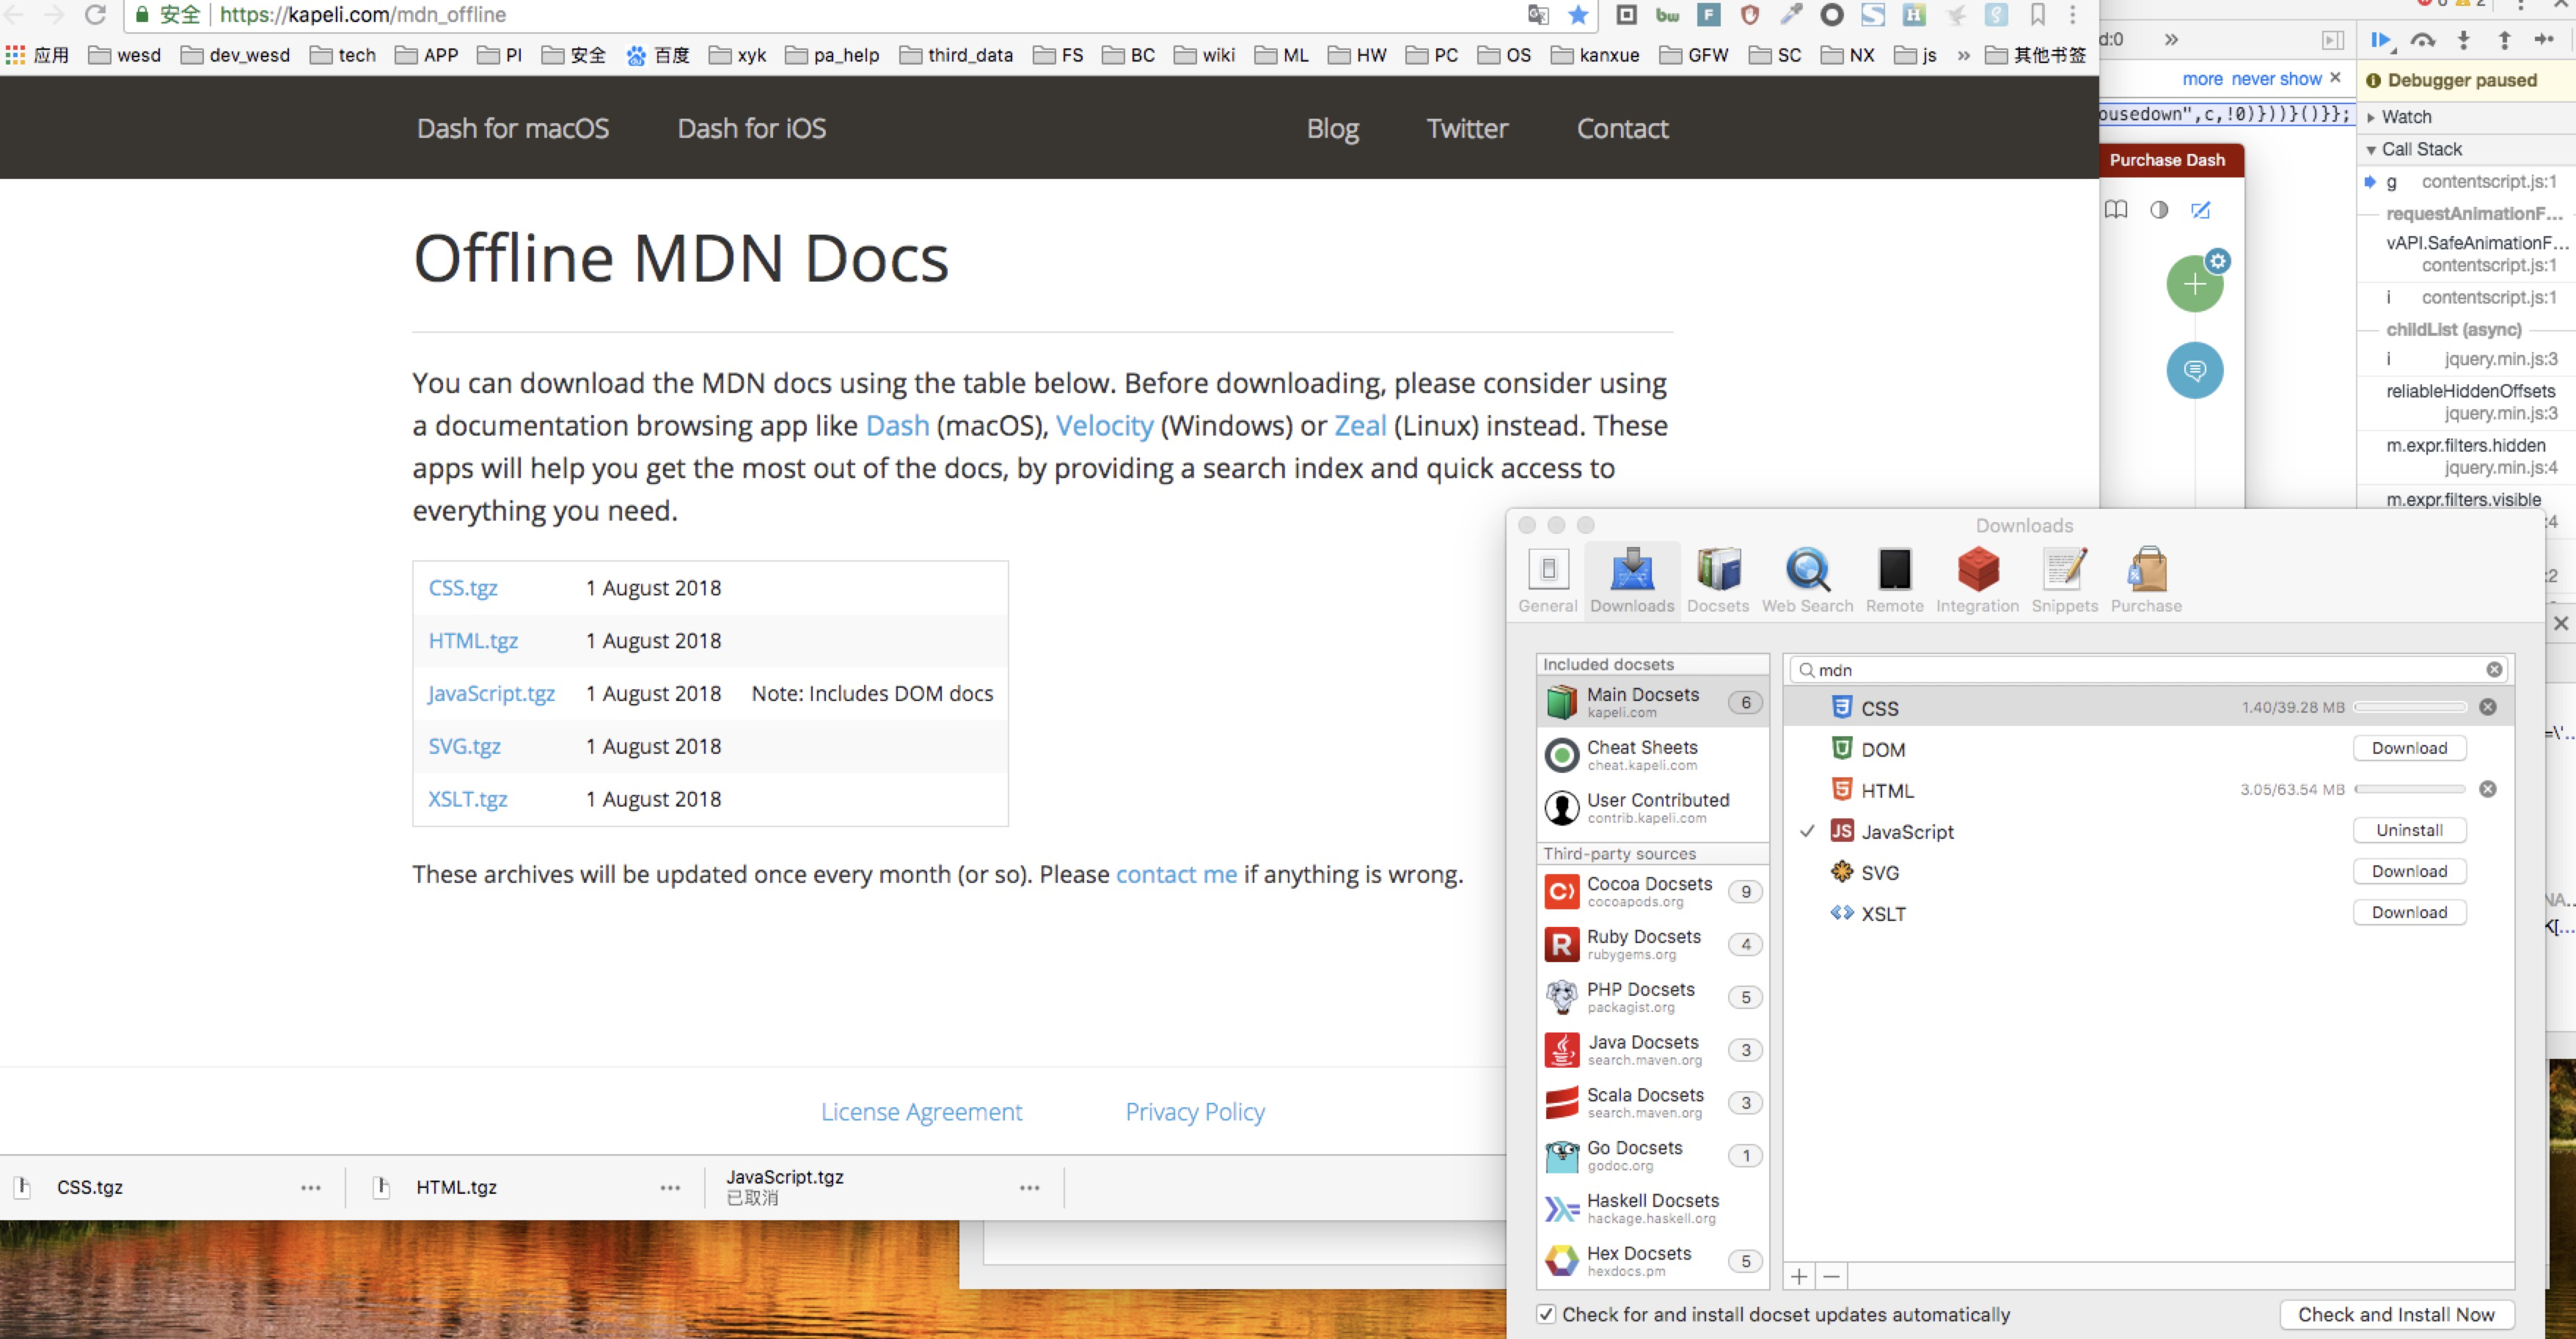The width and height of the screenshot is (2576, 1339).
Task: Open Blog nav link
Action: 1332,128
